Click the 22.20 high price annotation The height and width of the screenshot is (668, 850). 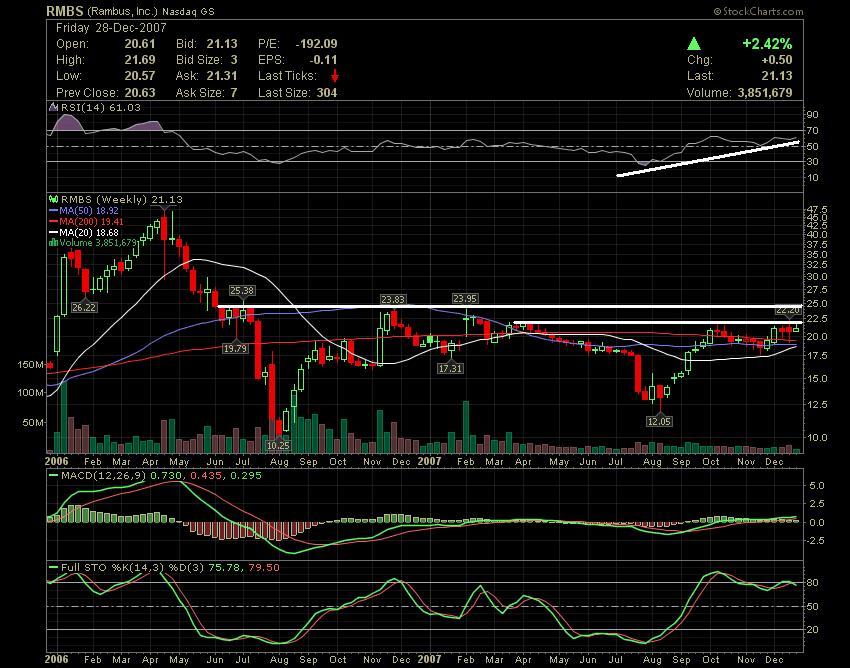[x=789, y=310]
